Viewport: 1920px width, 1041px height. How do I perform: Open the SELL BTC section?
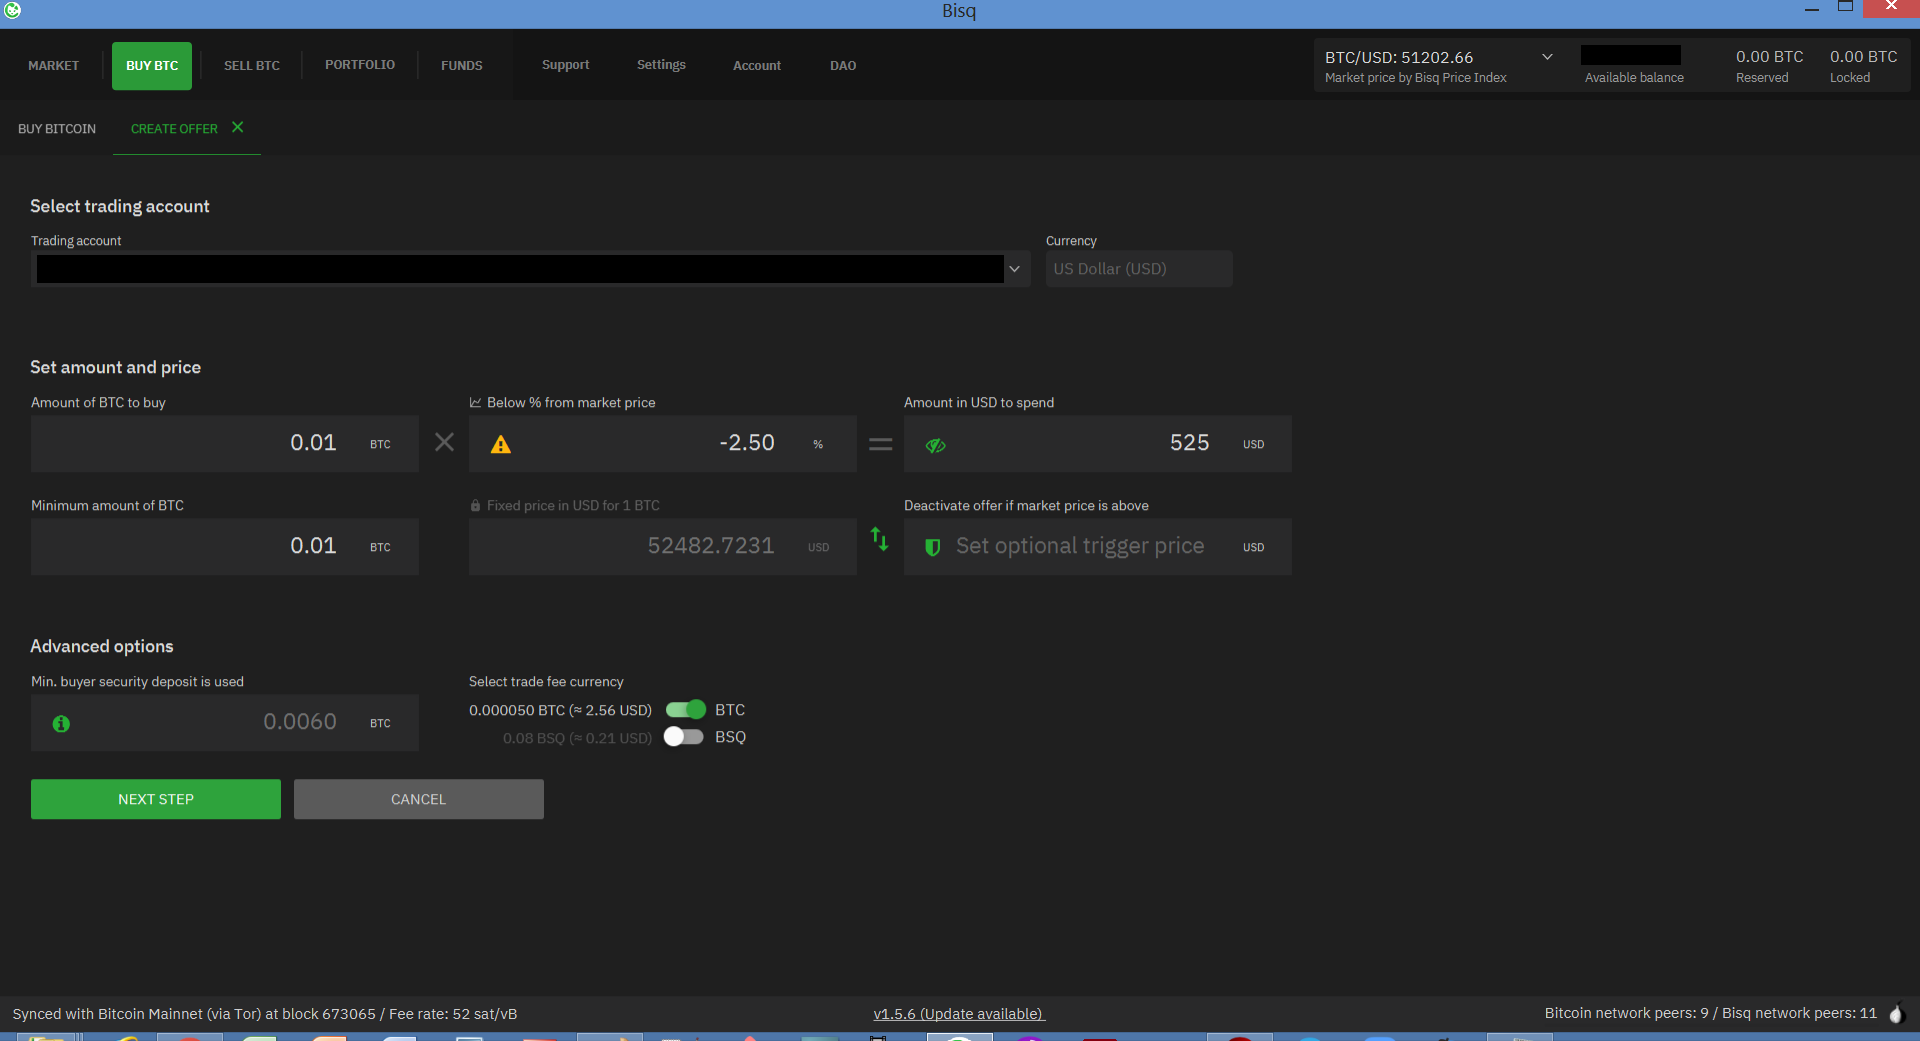pyautogui.click(x=251, y=65)
